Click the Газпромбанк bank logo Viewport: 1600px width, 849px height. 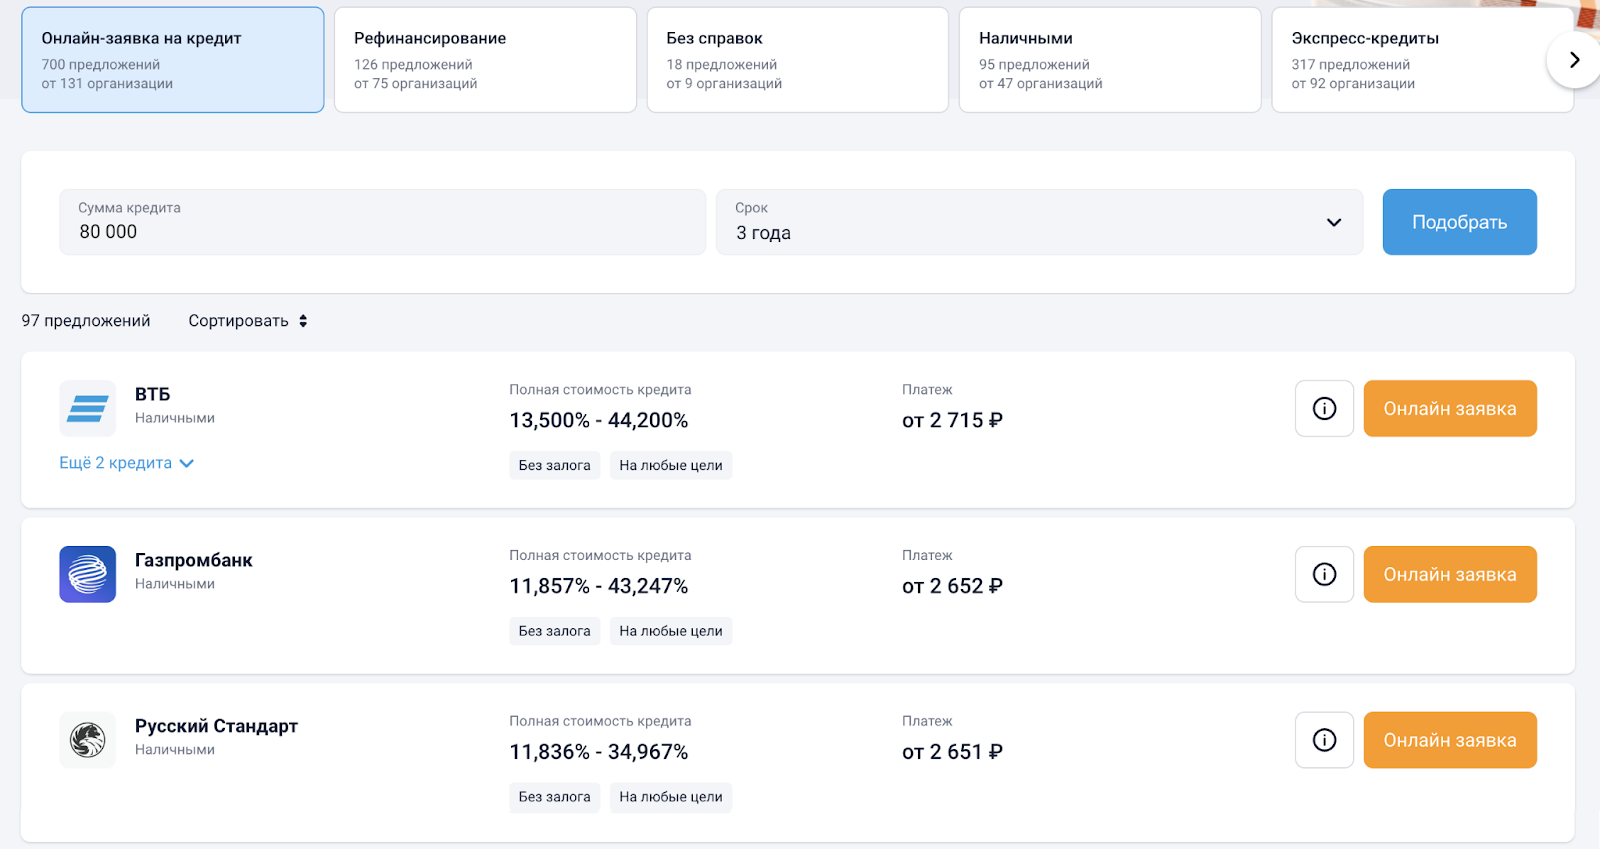pyautogui.click(x=88, y=574)
